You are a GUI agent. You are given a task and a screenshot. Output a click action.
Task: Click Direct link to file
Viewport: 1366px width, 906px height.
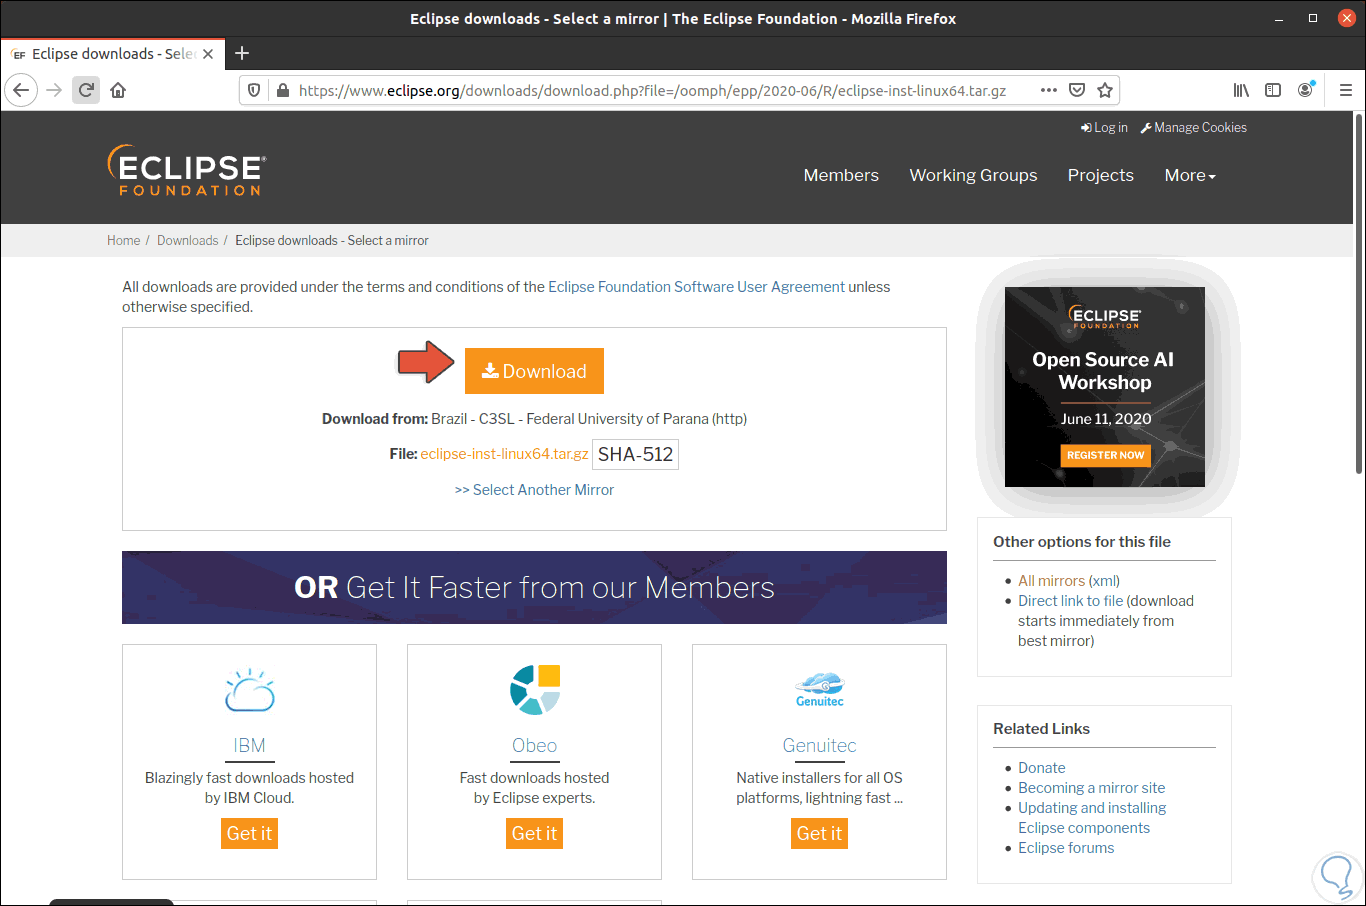coord(1071,601)
